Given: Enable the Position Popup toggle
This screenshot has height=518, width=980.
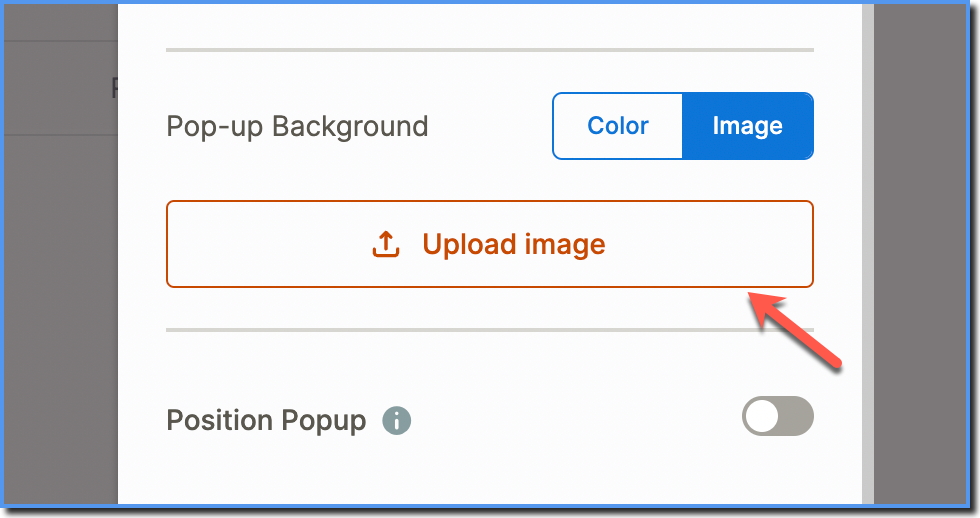Looking at the screenshot, I should pyautogui.click(x=778, y=416).
